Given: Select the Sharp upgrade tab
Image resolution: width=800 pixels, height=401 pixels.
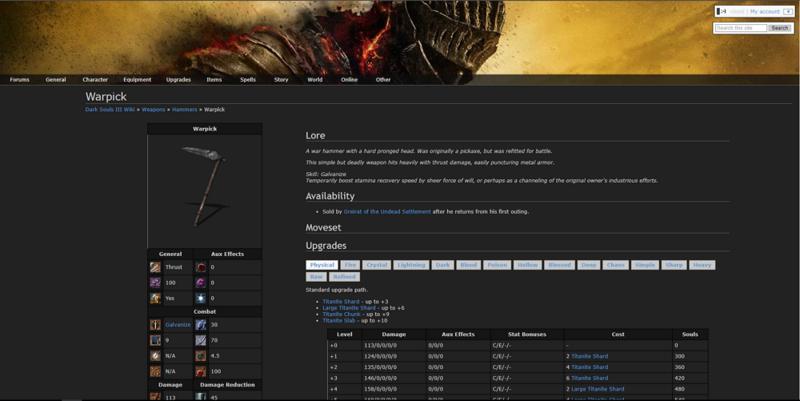Looking at the screenshot, I should tap(674, 265).
